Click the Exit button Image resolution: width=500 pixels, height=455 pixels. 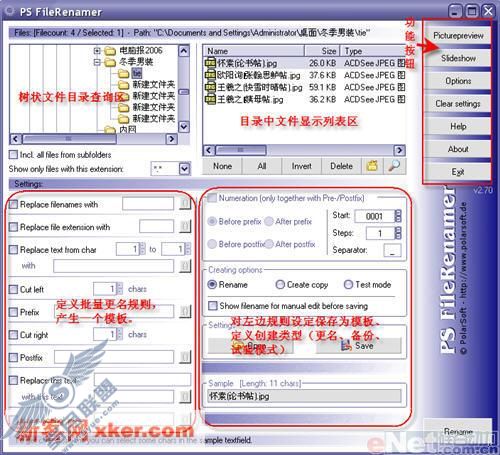click(x=458, y=172)
